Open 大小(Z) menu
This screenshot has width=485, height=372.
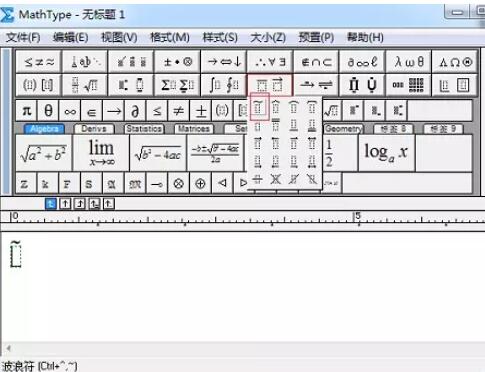tap(268, 37)
